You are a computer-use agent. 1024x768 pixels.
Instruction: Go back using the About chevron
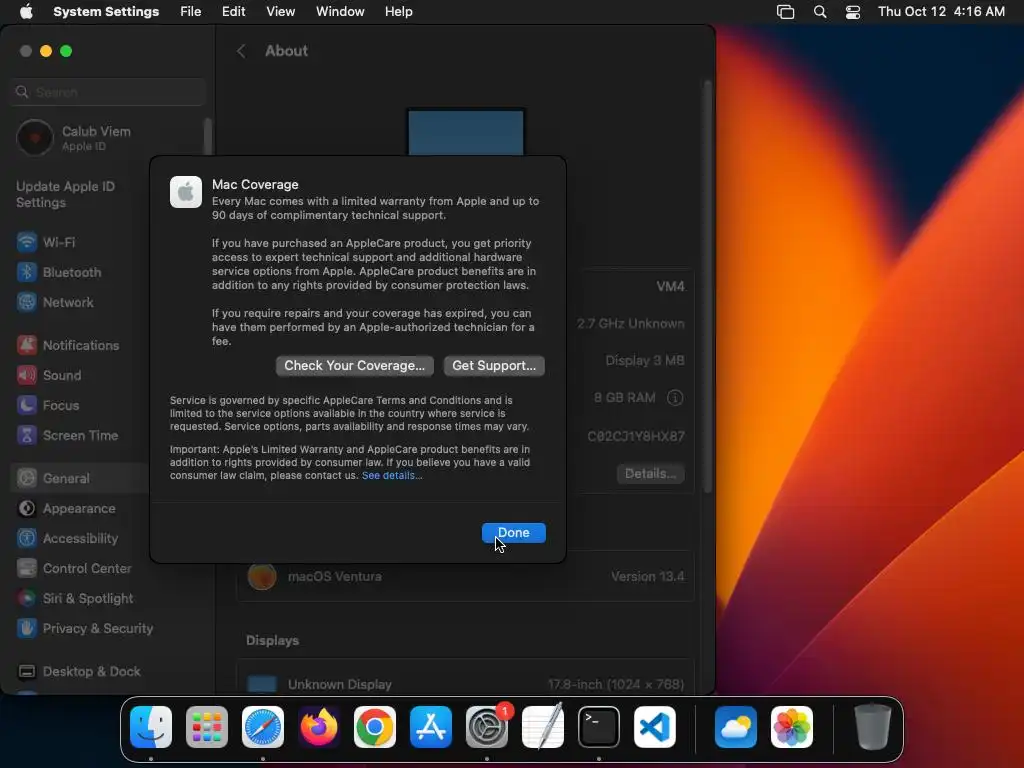(x=241, y=51)
